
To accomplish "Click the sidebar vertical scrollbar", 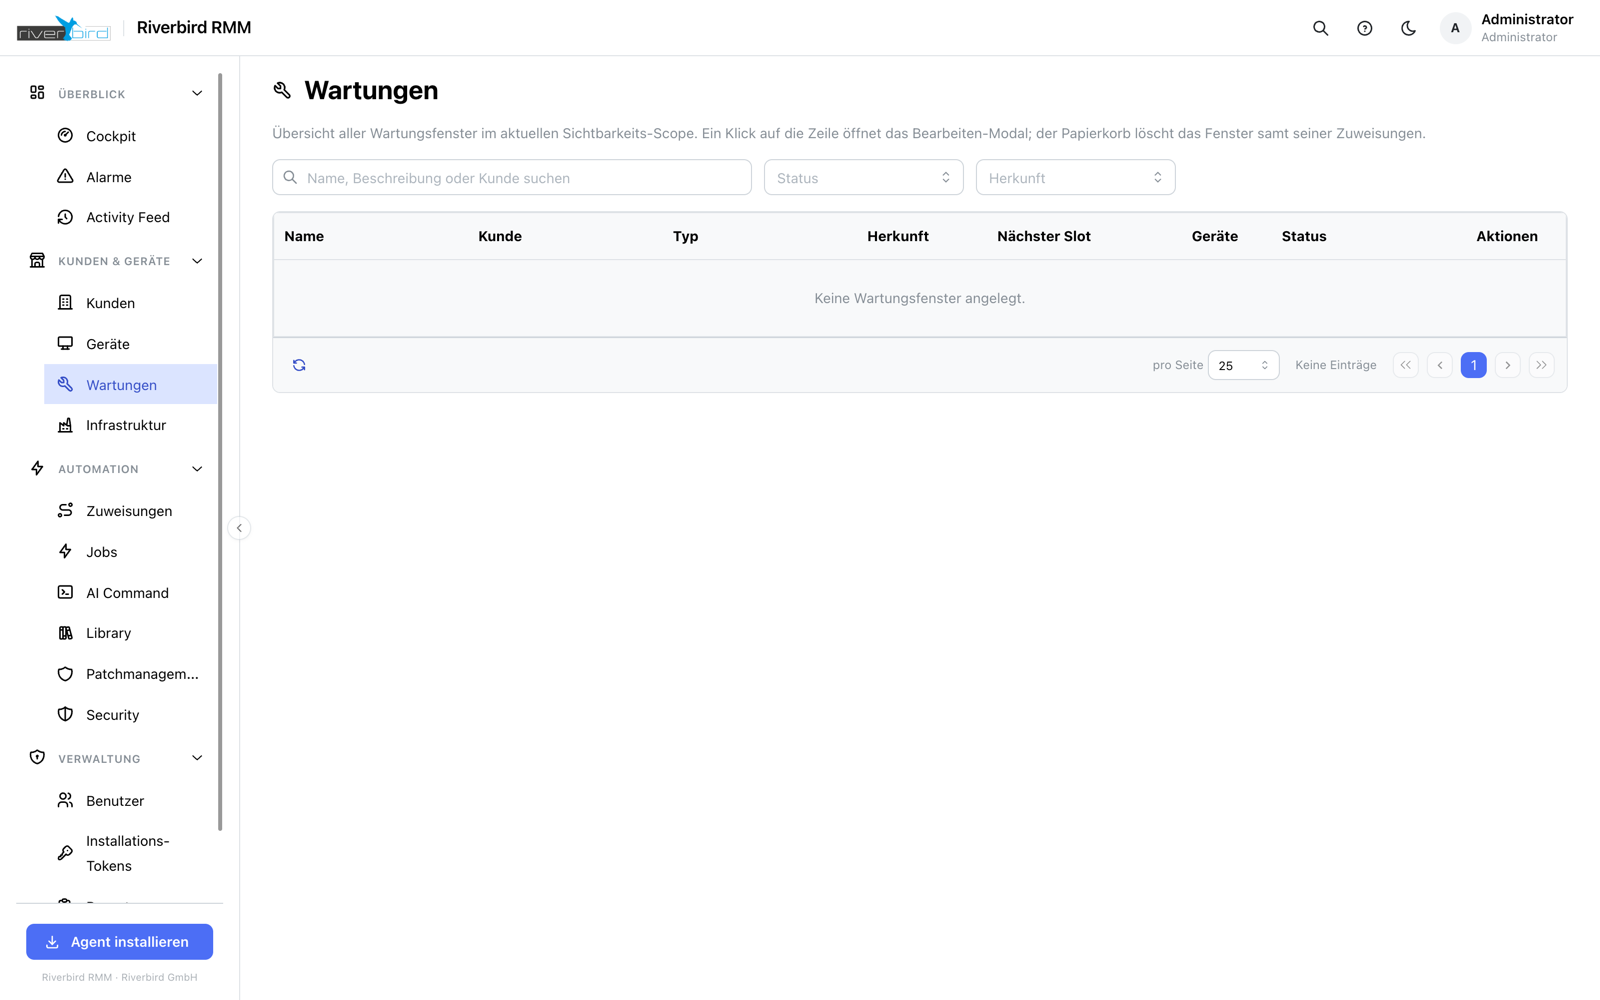I will pos(220,452).
